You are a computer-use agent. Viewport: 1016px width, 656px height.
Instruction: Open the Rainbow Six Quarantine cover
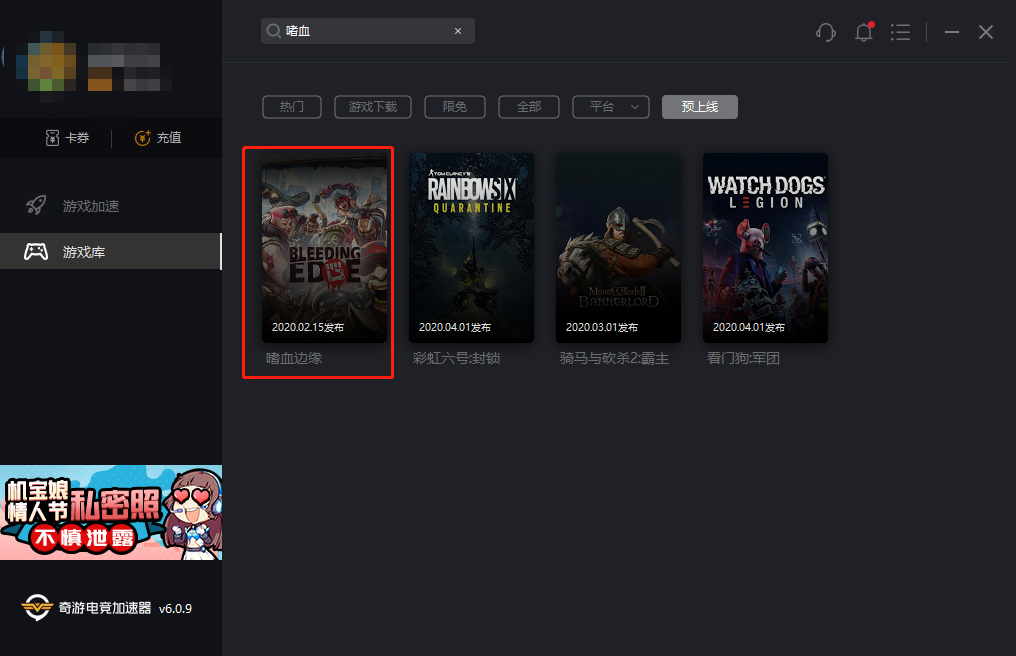point(471,248)
